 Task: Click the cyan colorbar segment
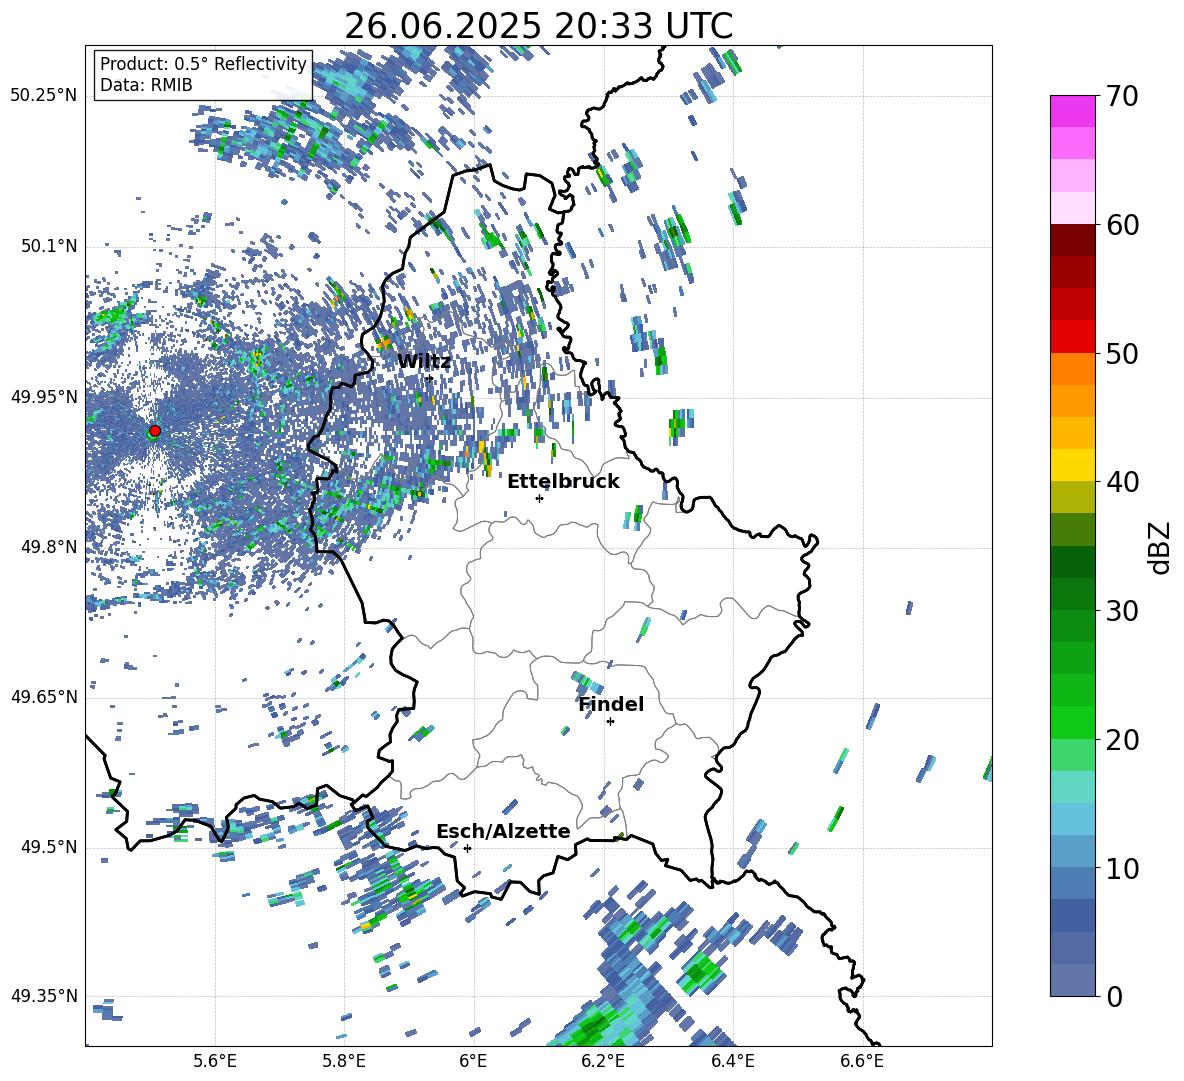tap(1072, 786)
